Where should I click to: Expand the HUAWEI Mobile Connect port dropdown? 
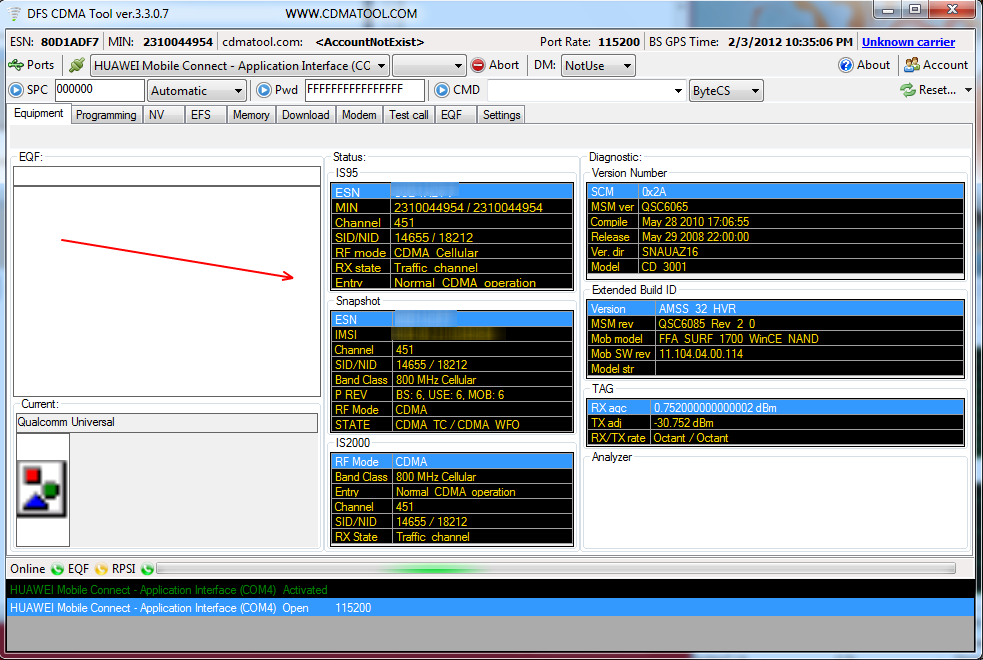tap(381, 66)
